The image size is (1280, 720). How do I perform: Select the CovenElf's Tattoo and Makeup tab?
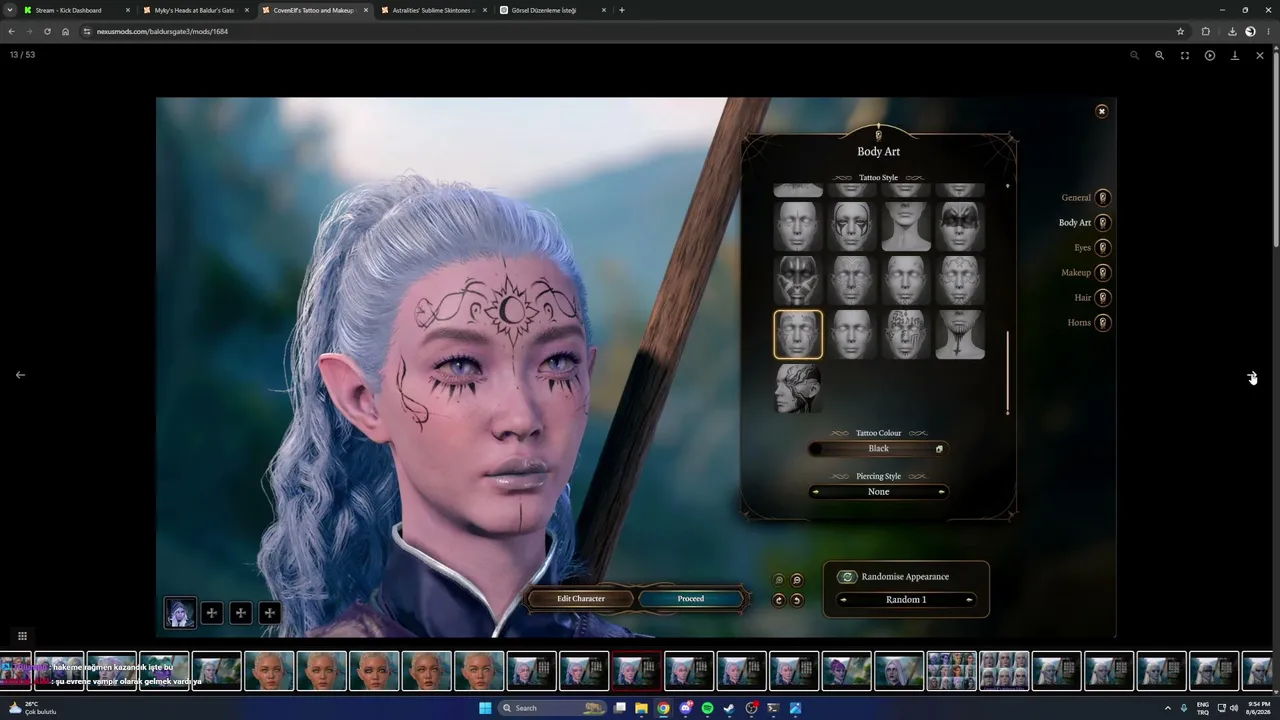(x=315, y=10)
